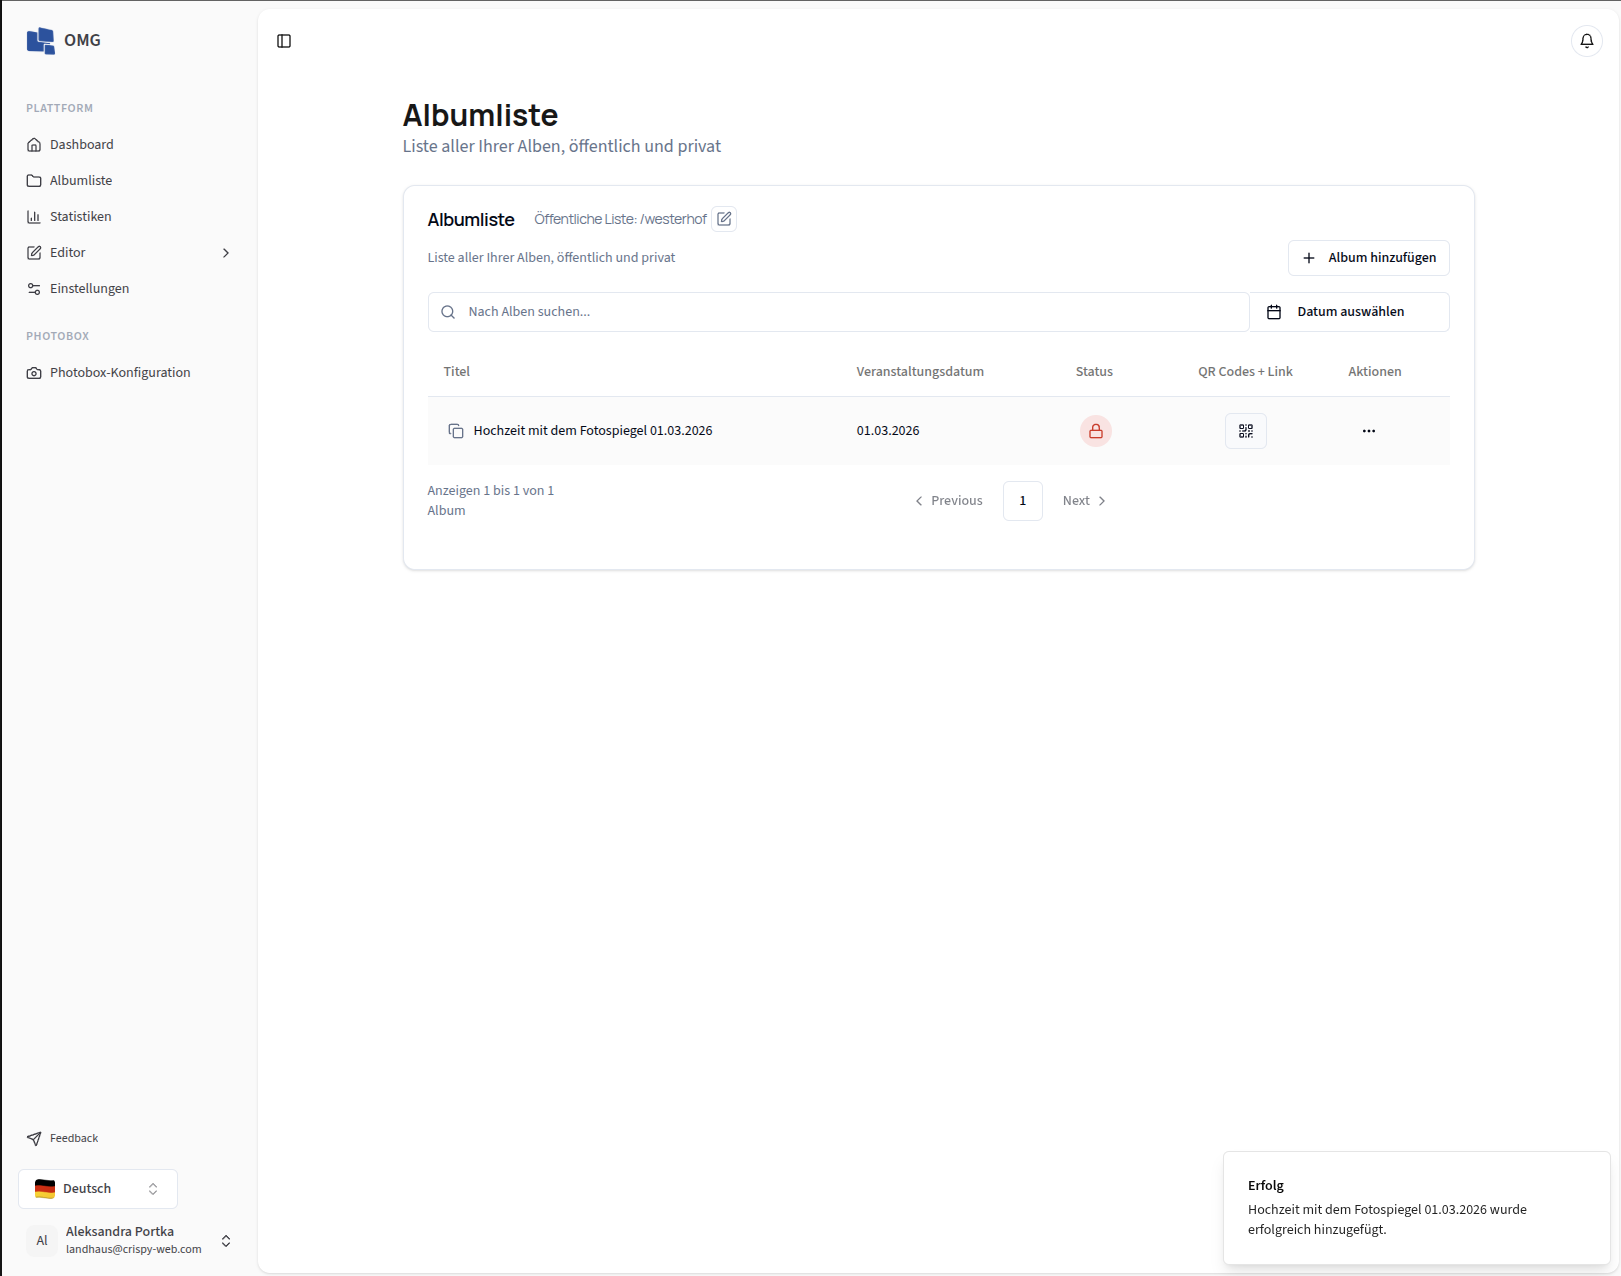Copy icon beside Hochzeit album title

456,431
